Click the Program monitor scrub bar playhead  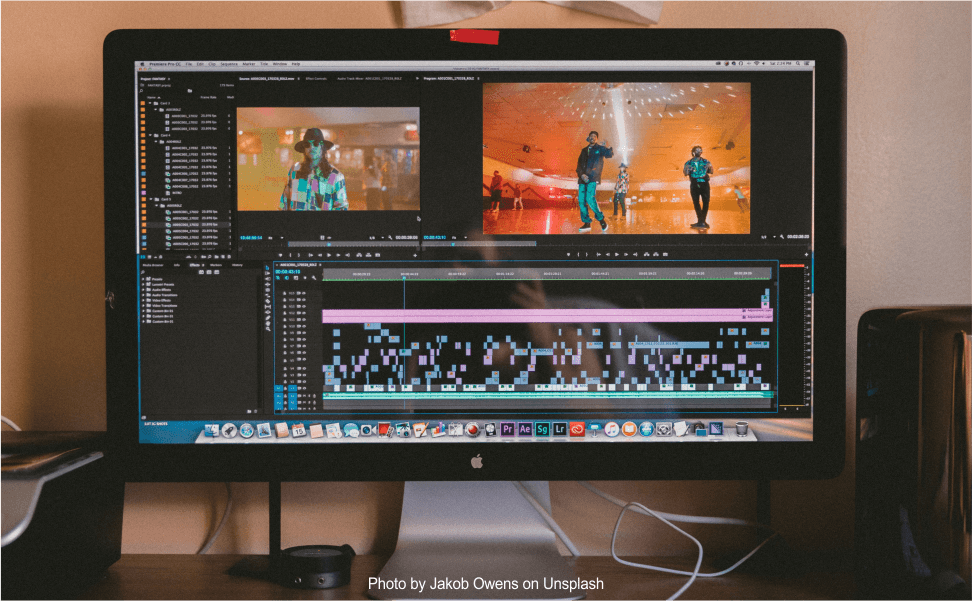453,244
